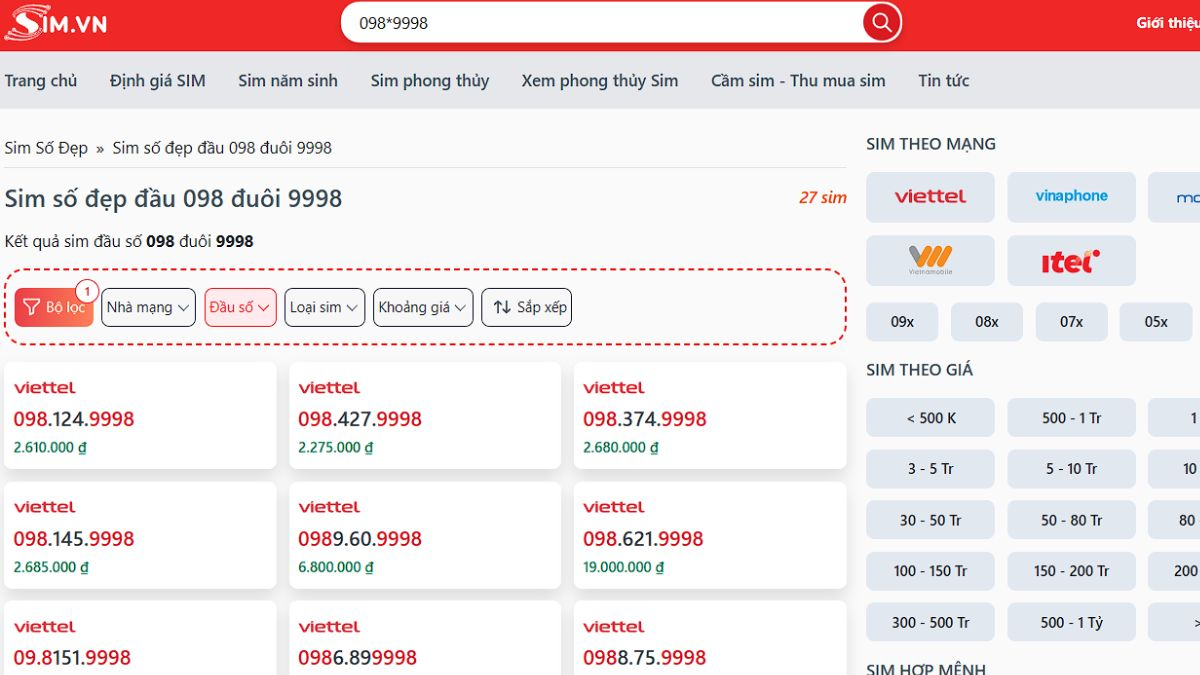This screenshot has width=1200, height=675.
Task: Open Cầm sim - Thu mua sim
Action: tap(798, 80)
